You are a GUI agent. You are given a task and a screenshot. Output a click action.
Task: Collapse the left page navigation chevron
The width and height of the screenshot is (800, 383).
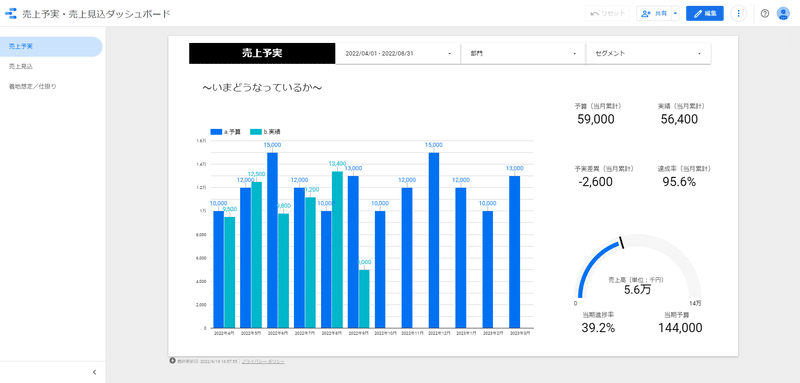point(94,372)
